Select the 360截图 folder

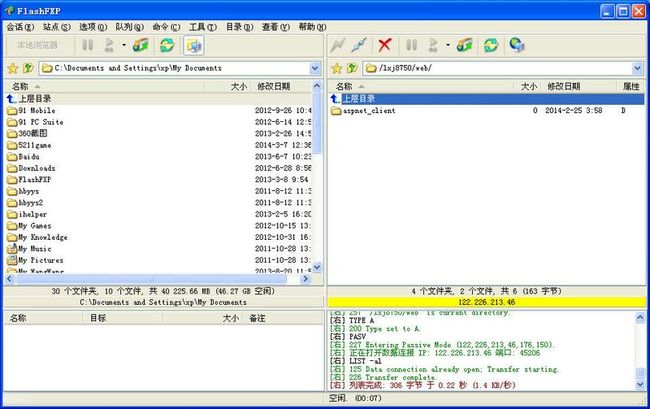coord(27,133)
